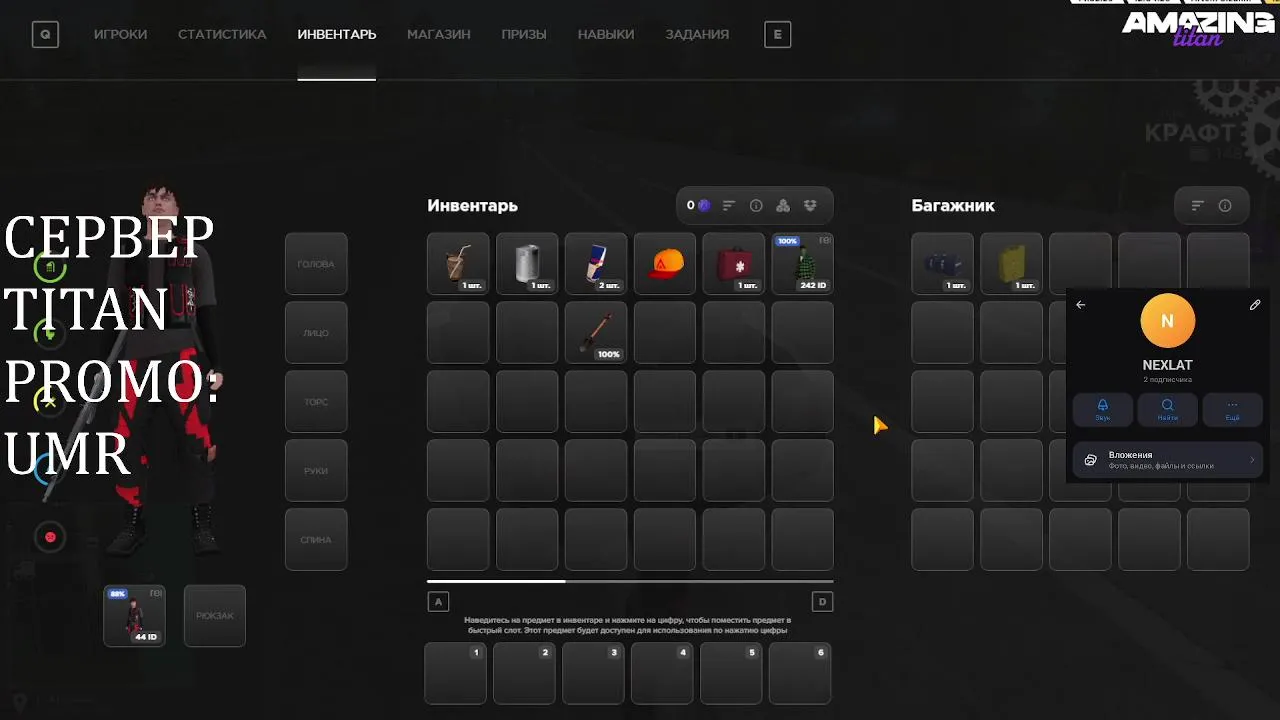1280x720 pixels.
Task: Click the E key navigation button
Action: [777, 34]
